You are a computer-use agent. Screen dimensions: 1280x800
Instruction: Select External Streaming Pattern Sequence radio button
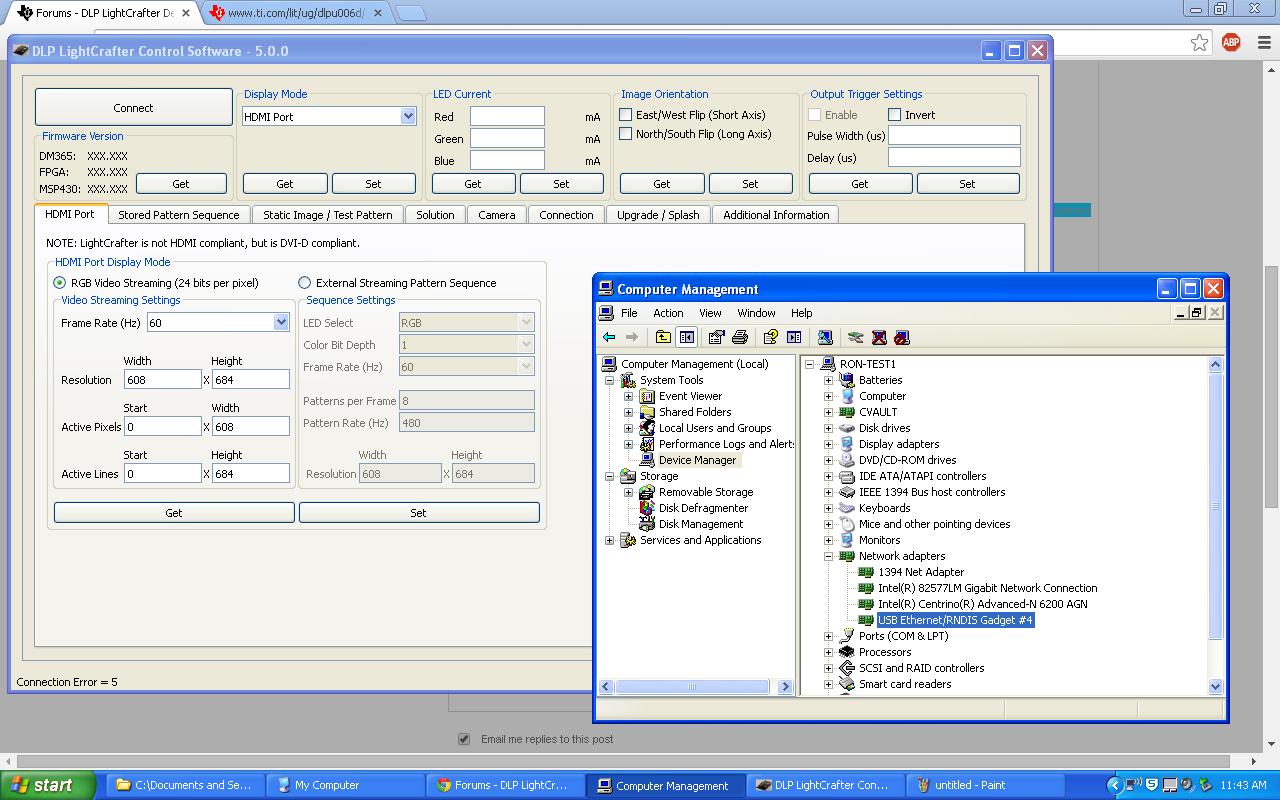pos(305,283)
